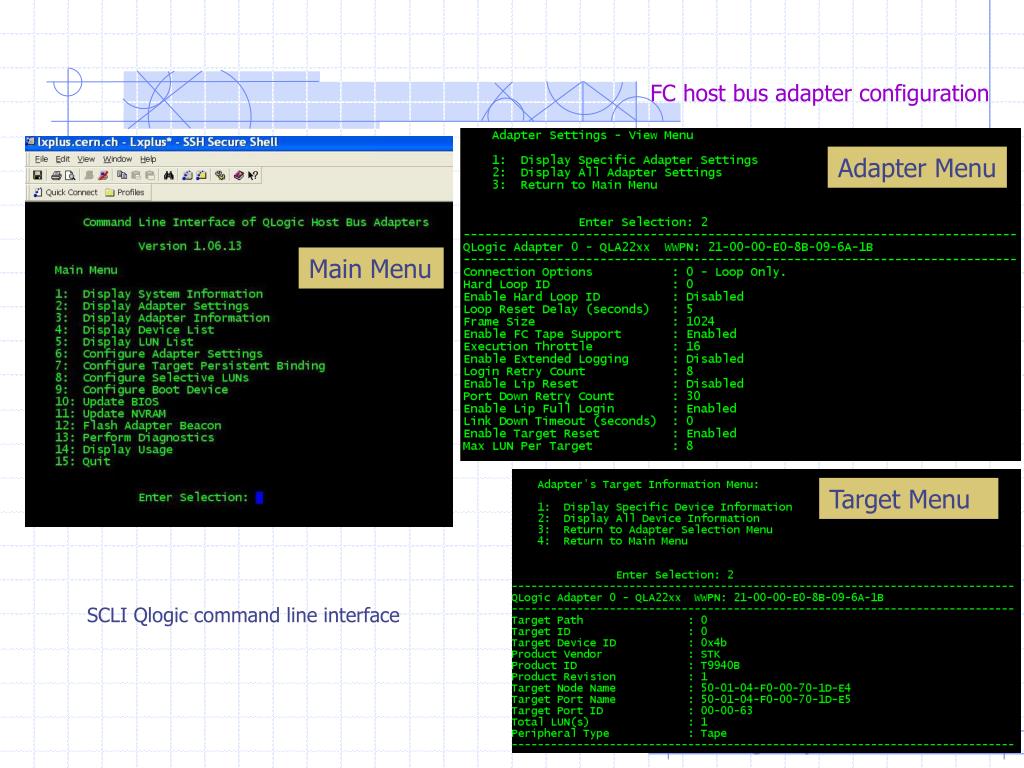Open Print Preview from the SSH toolbar
Screen dimensions: 1024x768
point(70,175)
